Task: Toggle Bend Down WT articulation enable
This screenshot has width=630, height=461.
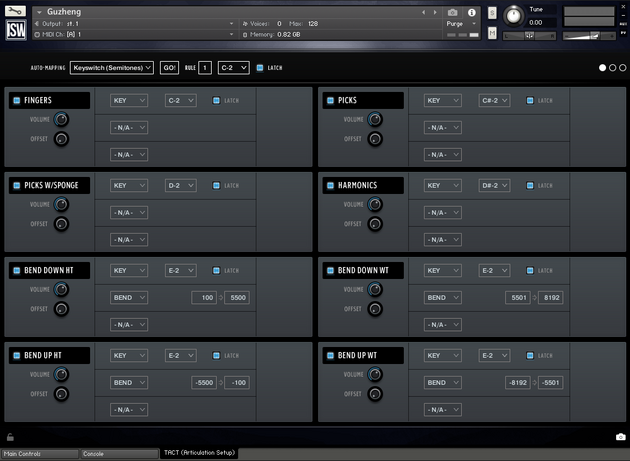Action: 331,270
